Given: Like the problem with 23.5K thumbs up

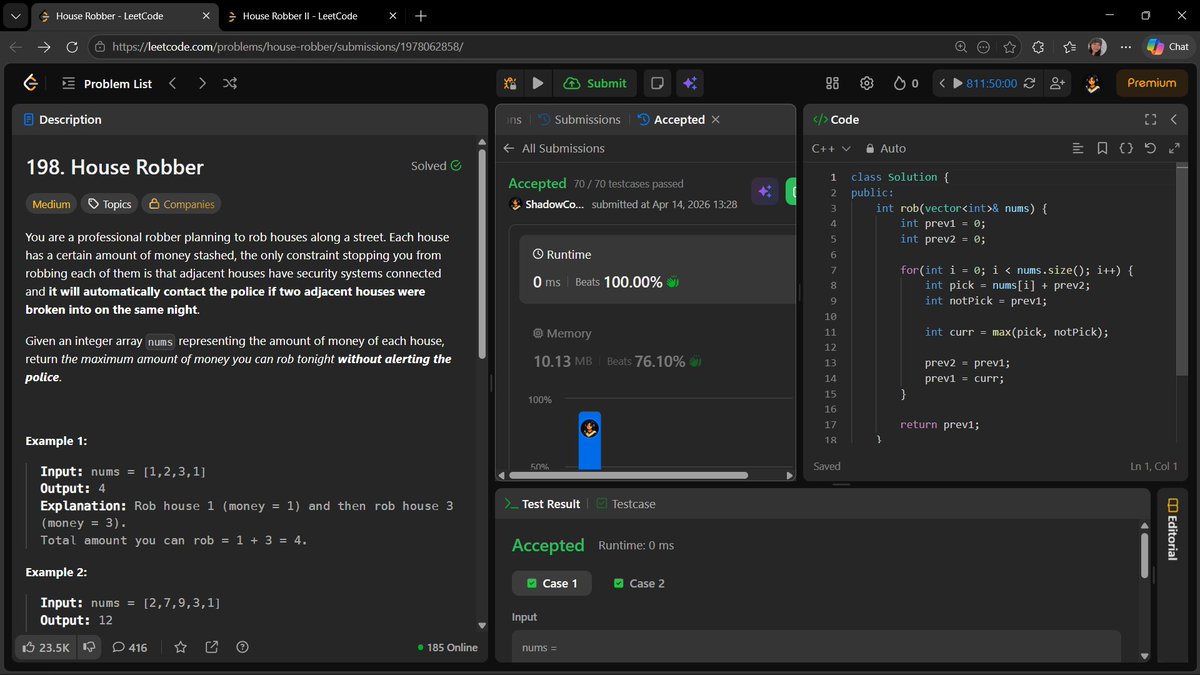Looking at the screenshot, I should coord(45,647).
